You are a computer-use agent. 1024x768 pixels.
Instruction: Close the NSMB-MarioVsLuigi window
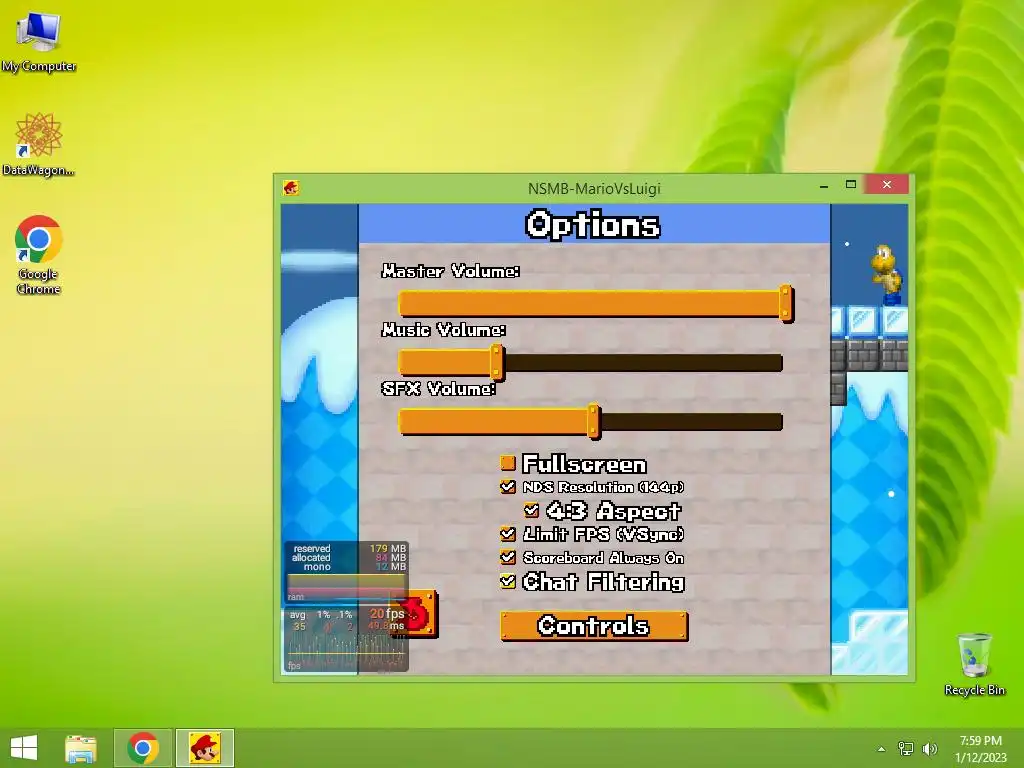[886, 185]
